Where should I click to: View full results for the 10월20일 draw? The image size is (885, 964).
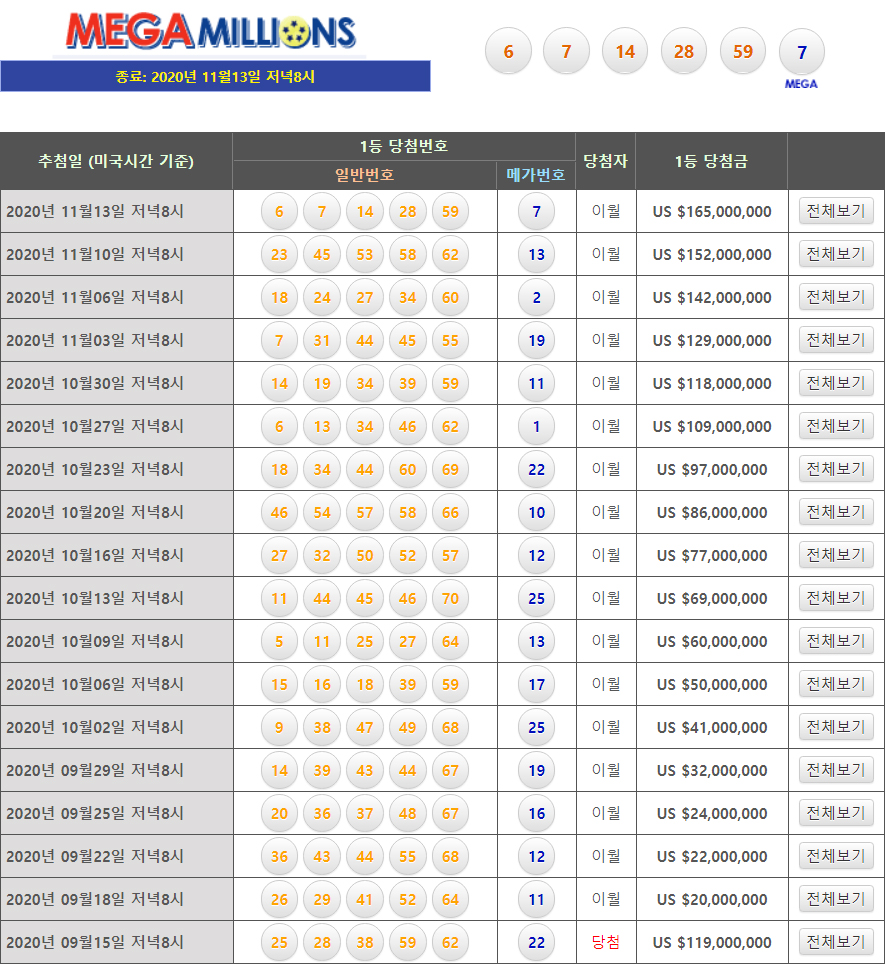click(836, 512)
